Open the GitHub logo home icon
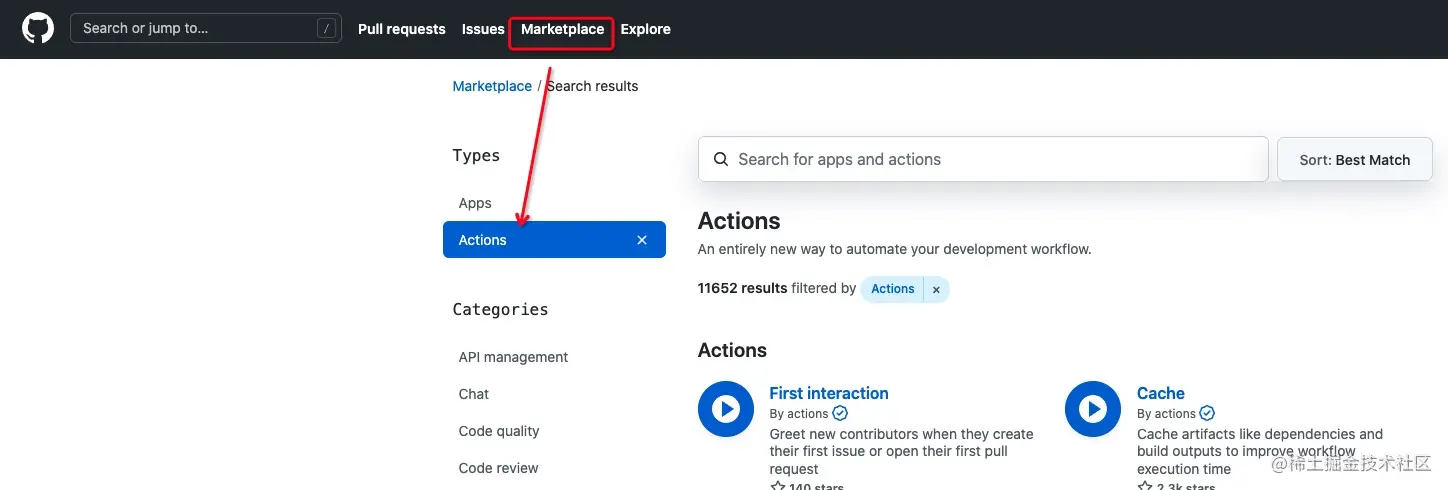Viewport: 1448px width, 490px height. pyautogui.click(x=38, y=28)
